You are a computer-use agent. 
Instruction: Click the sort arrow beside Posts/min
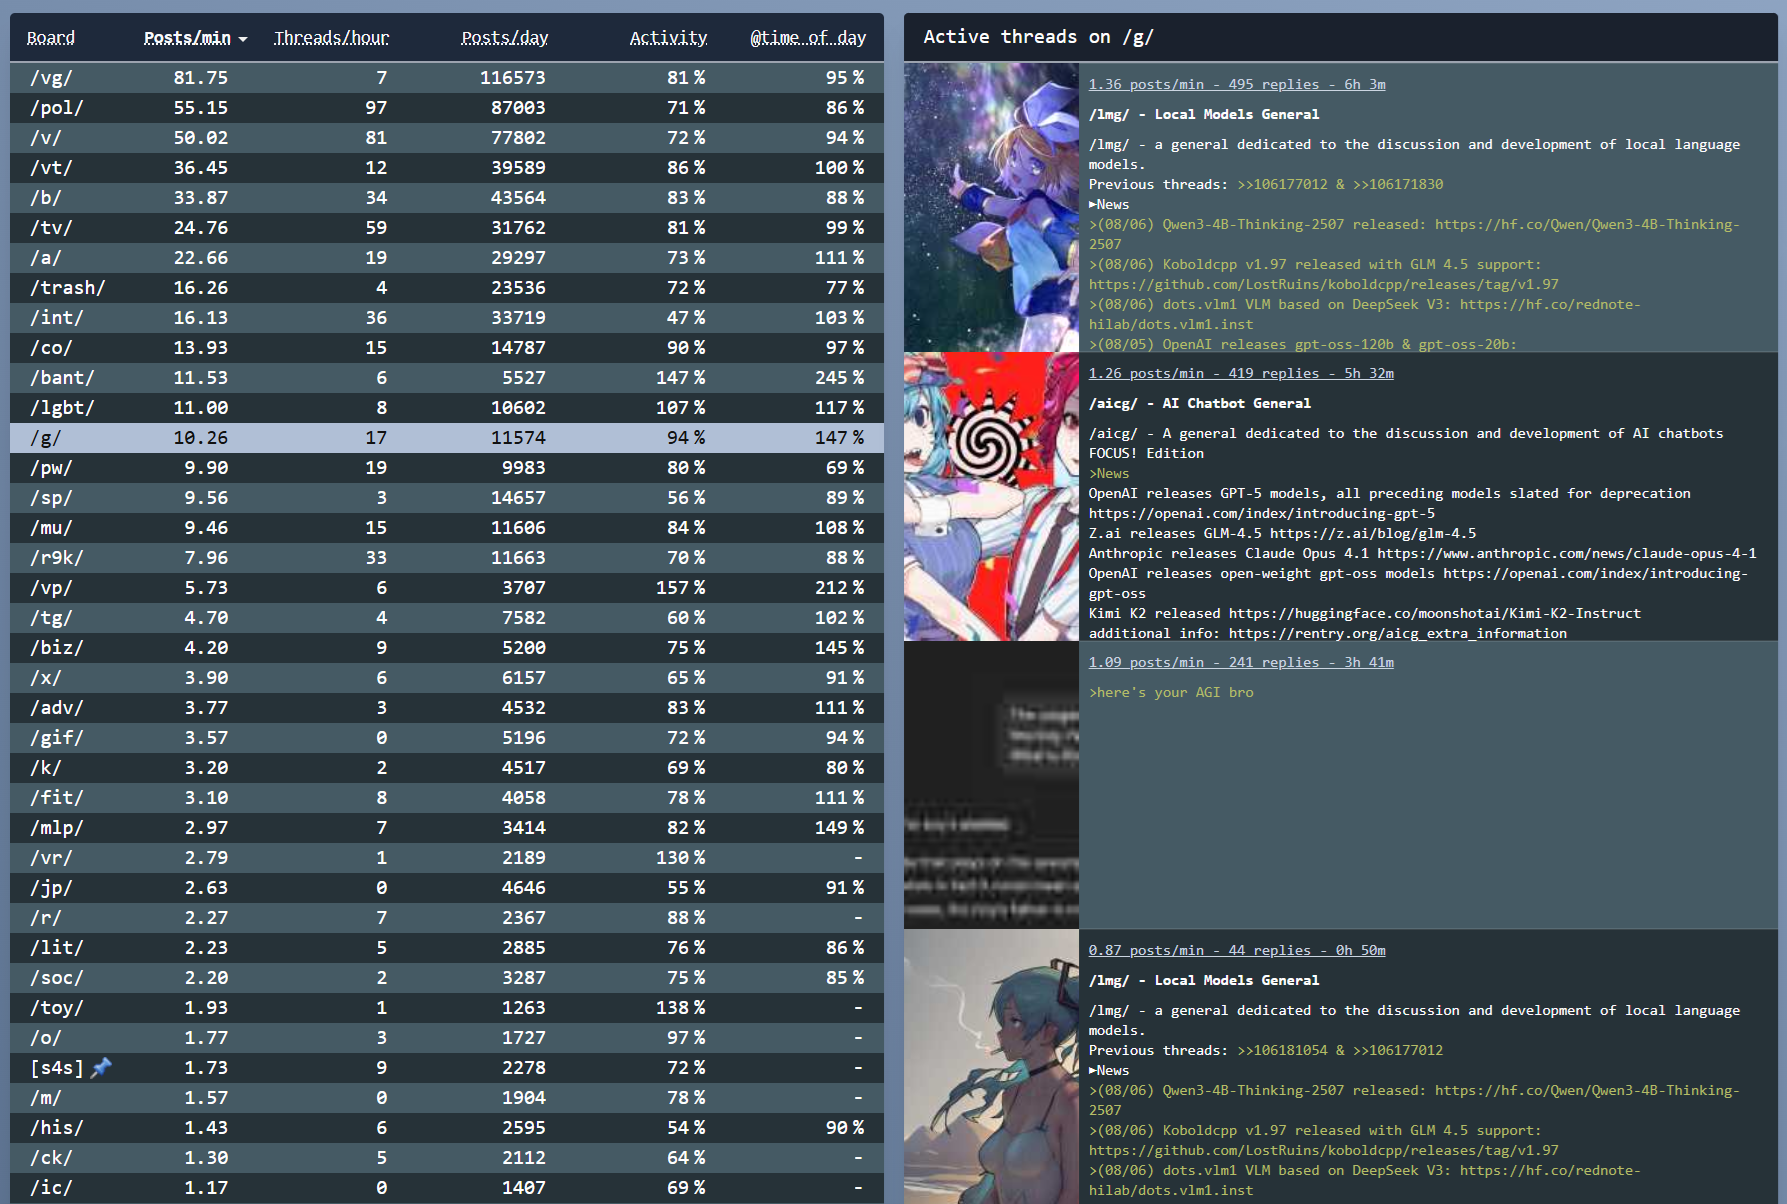pos(243,39)
